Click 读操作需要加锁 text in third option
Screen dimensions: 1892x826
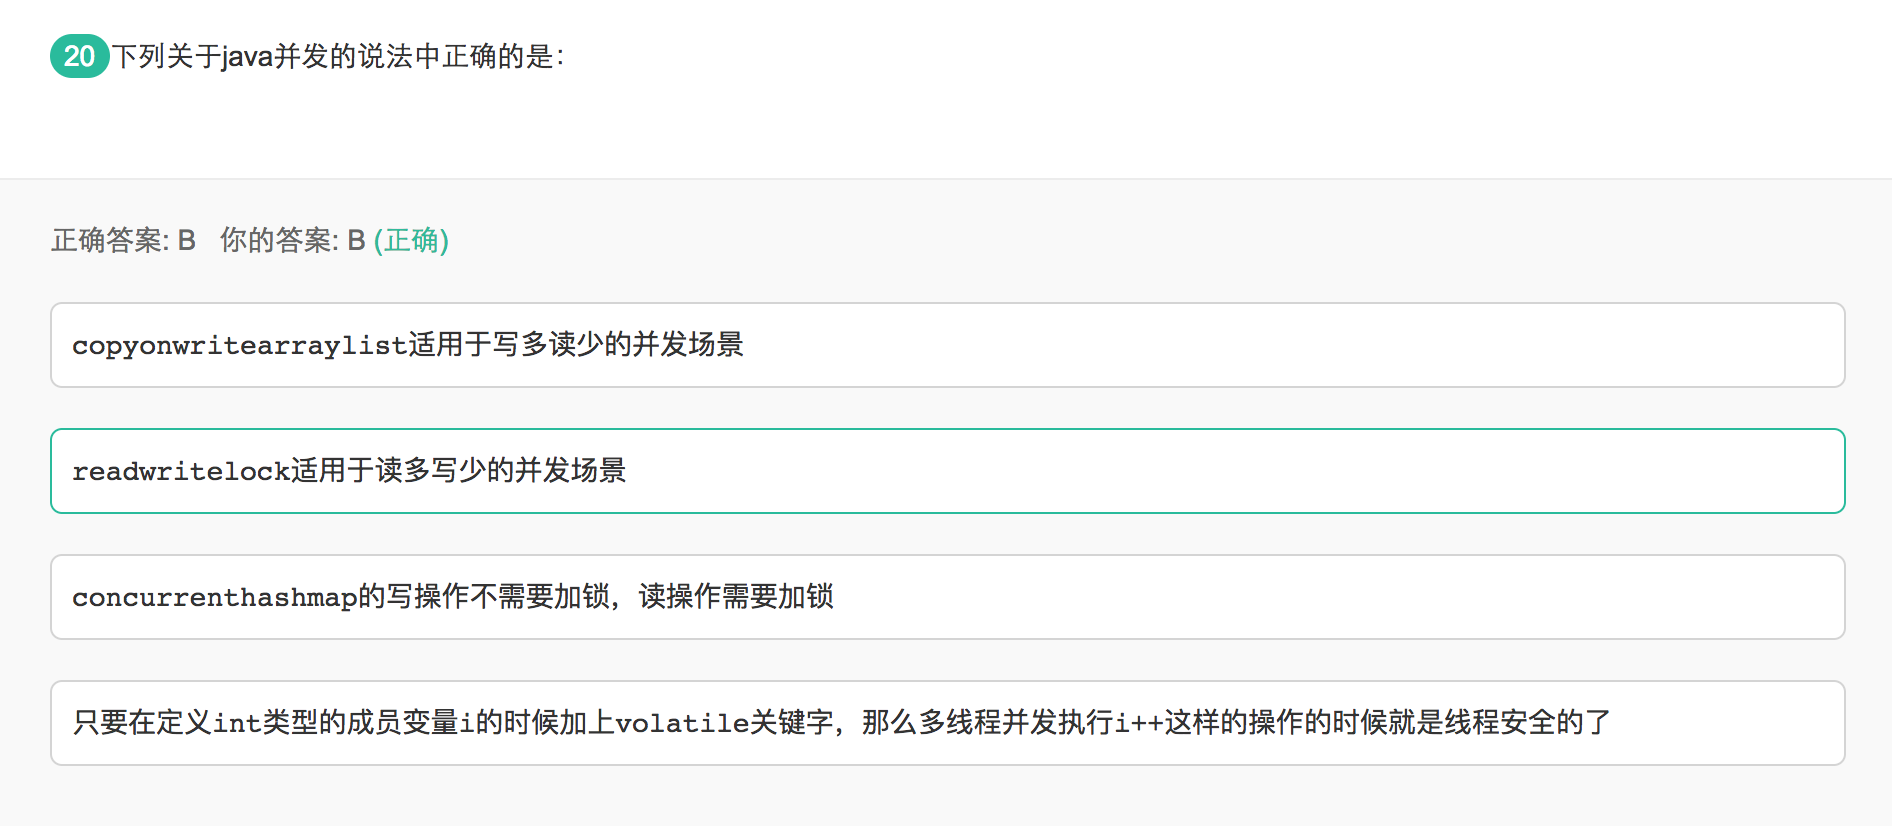[736, 597]
